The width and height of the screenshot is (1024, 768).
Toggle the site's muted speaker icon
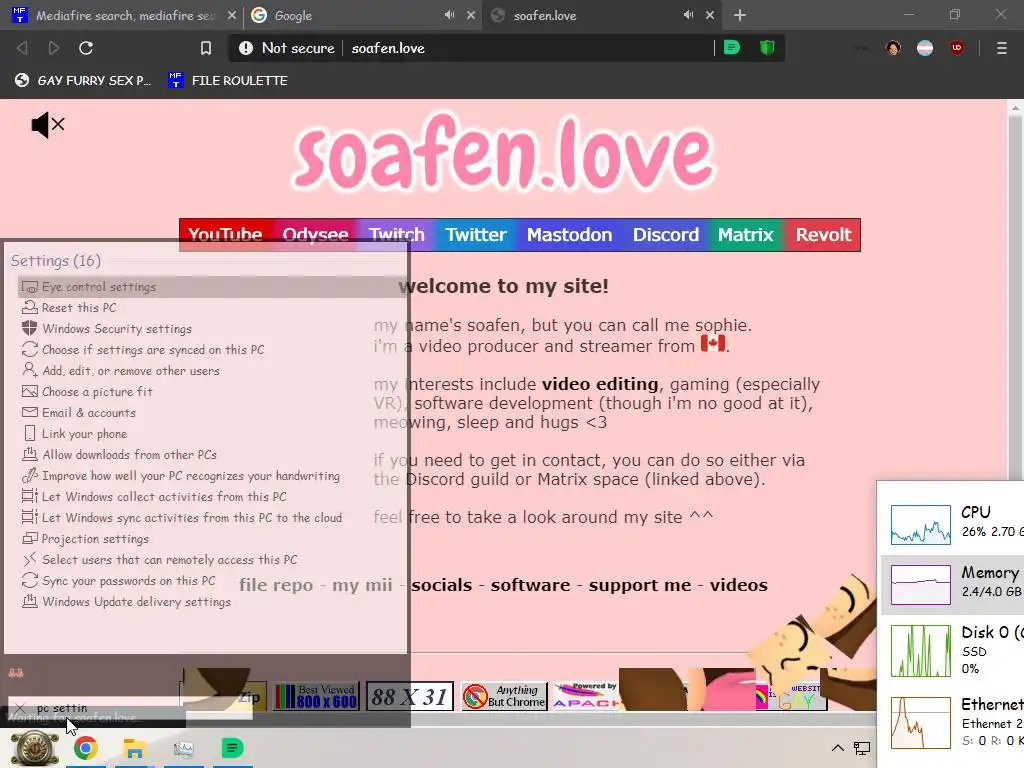pos(48,124)
